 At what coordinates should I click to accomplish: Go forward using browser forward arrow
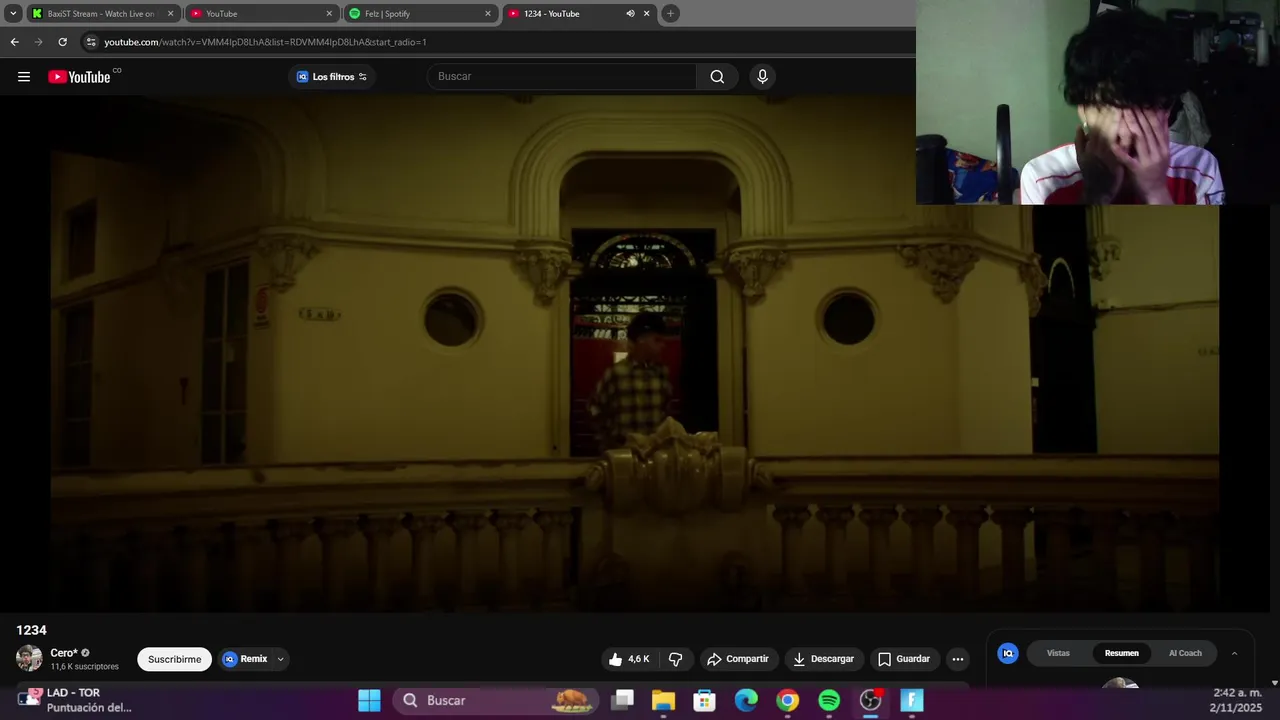[38, 42]
